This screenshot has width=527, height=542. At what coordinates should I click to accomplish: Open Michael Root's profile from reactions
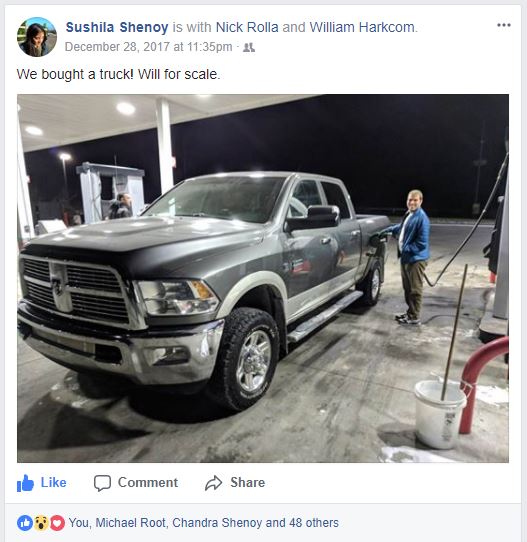click(x=131, y=523)
